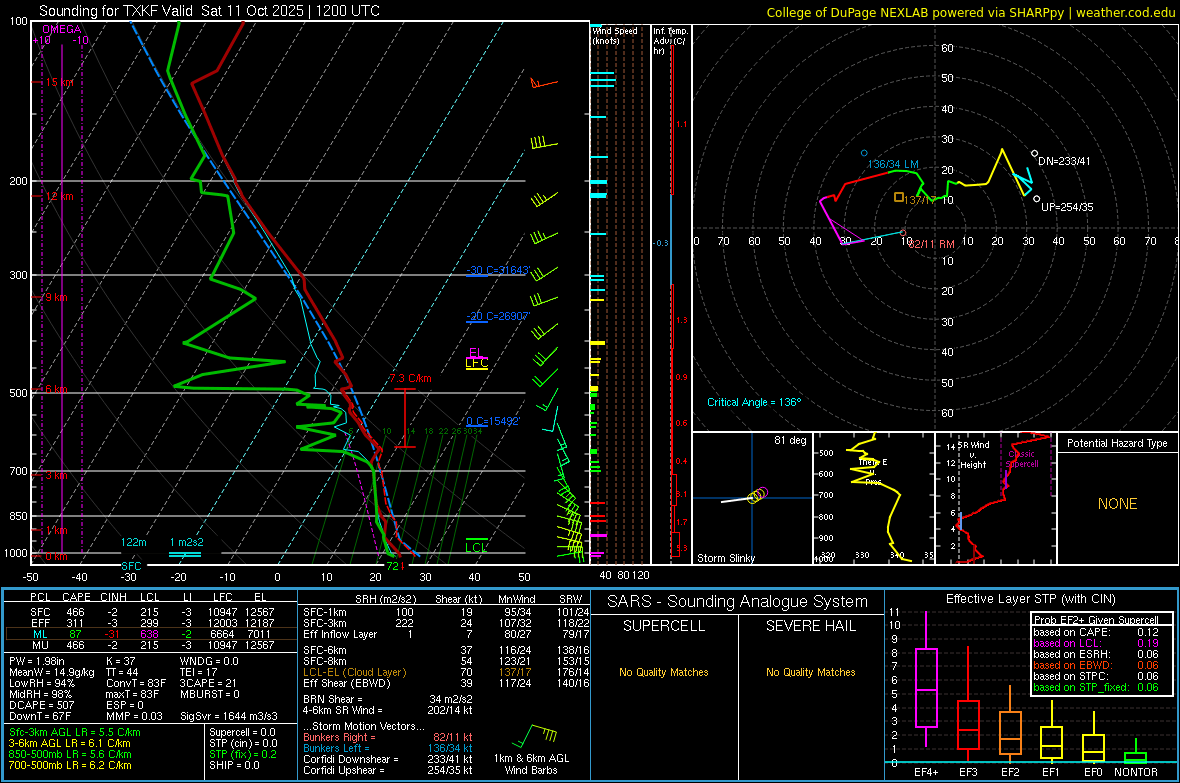Click the SHIP = 0.0 value

[234, 765]
